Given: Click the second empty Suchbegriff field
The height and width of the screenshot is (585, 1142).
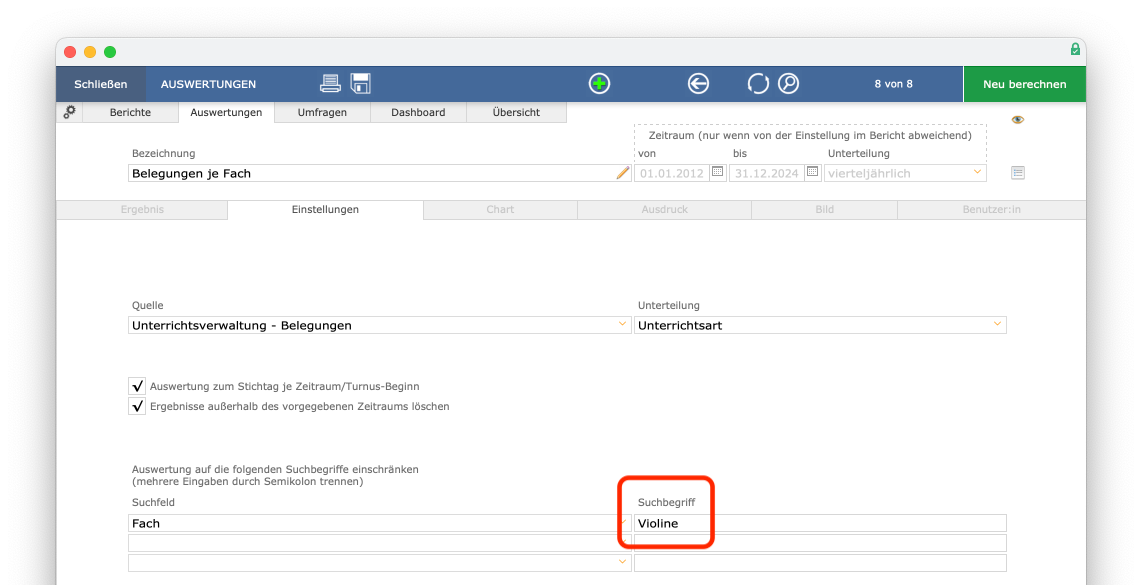Looking at the screenshot, I should pyautogui.click(x=820, y=543).
